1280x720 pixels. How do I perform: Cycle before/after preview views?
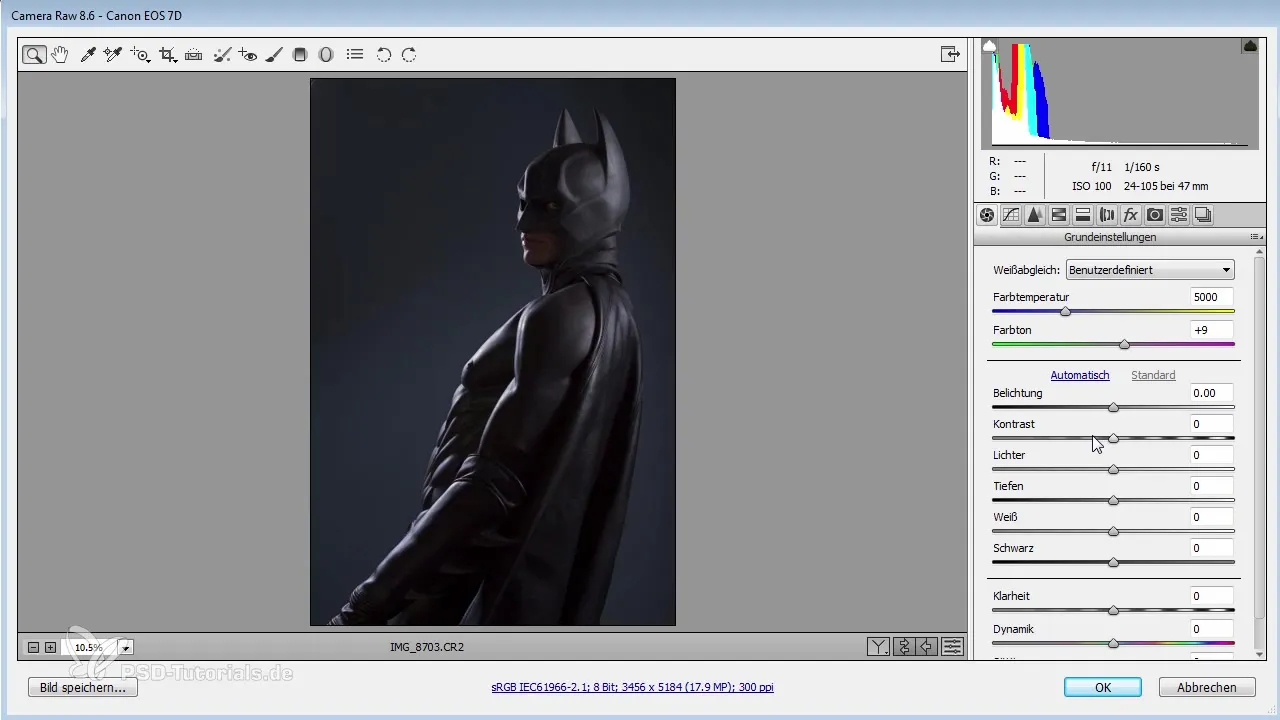pos(878,647)
